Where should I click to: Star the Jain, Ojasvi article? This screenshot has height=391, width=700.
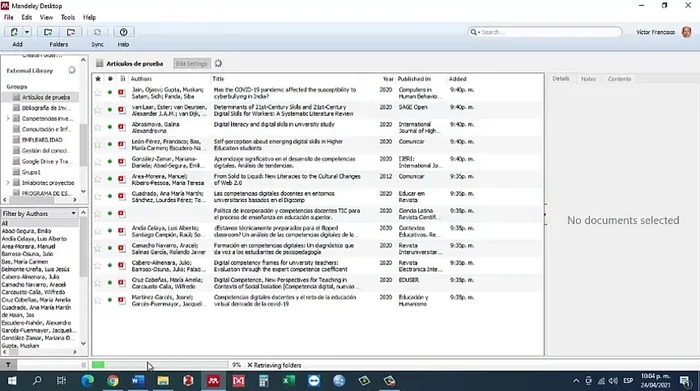pos(98,93)
